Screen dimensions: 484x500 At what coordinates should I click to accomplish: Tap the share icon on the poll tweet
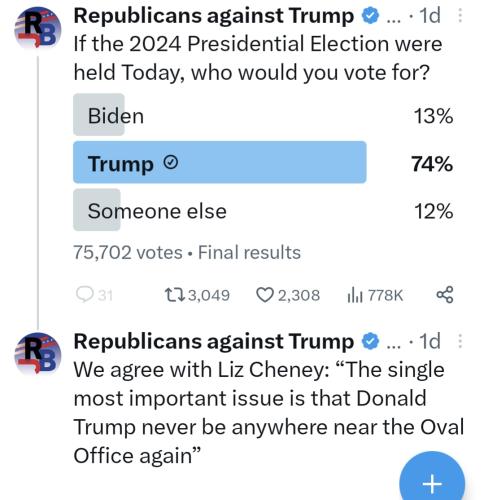point(445,295)
